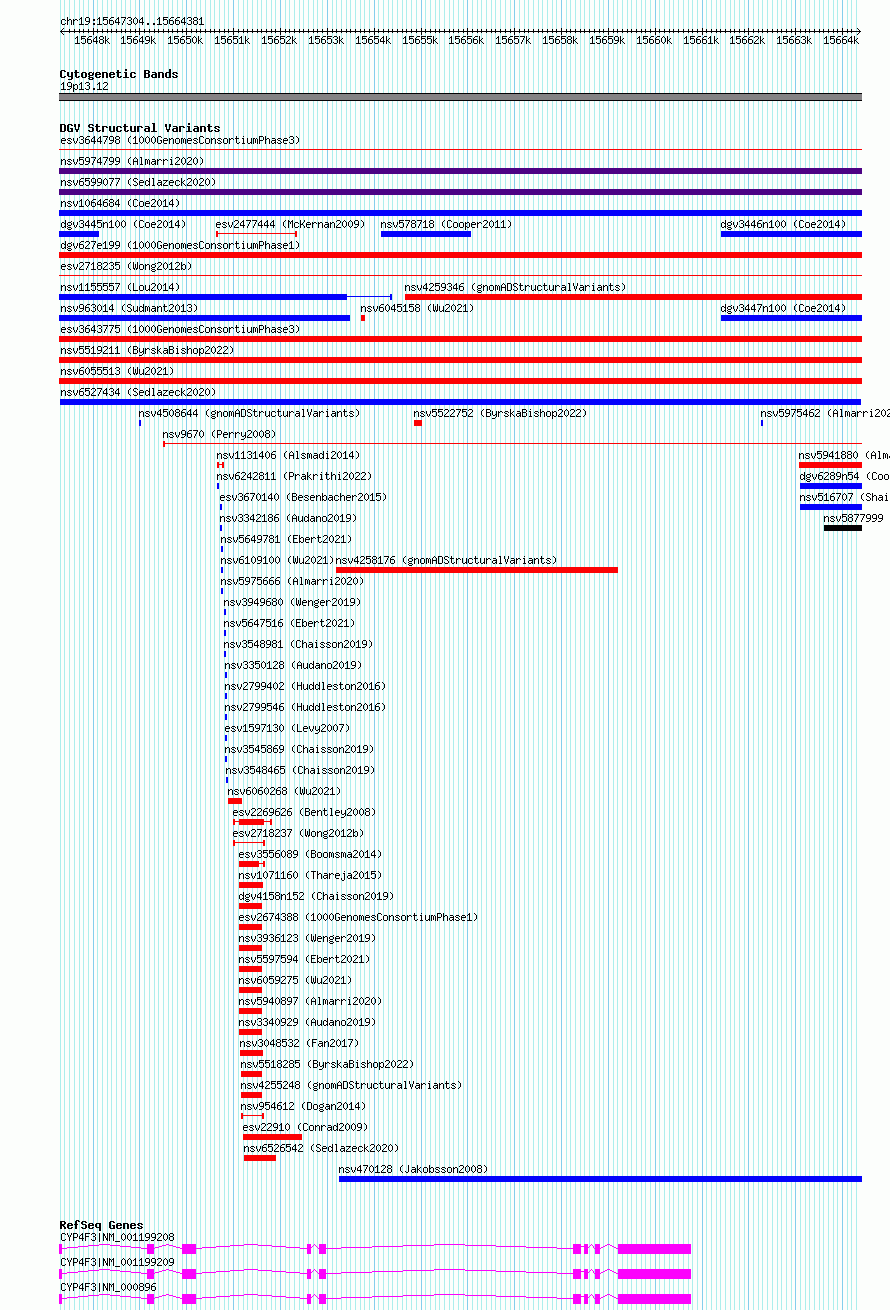Select the red nsv4258176 variant bar

point(477,570)
